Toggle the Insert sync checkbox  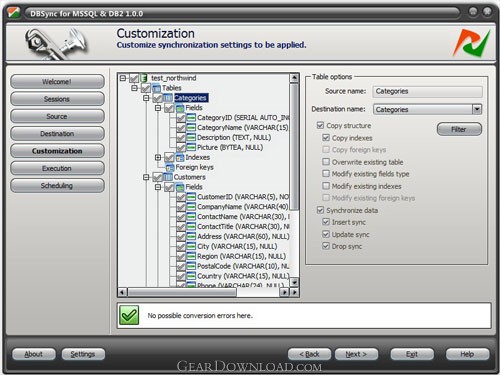point(326,222)
